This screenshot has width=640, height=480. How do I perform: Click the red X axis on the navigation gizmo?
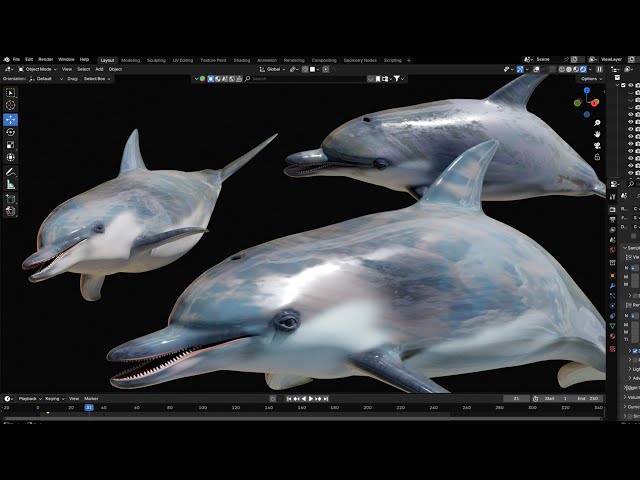coord(595,102)
